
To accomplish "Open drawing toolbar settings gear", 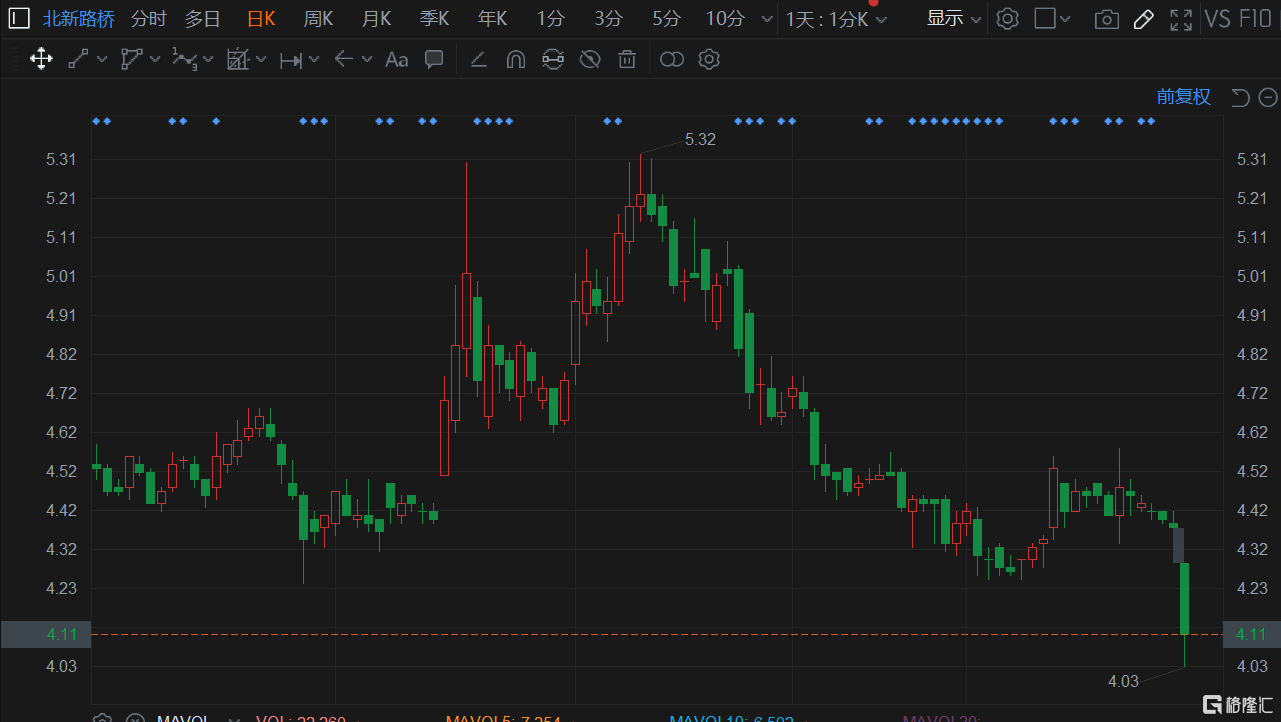I will [x=709, y=59].
